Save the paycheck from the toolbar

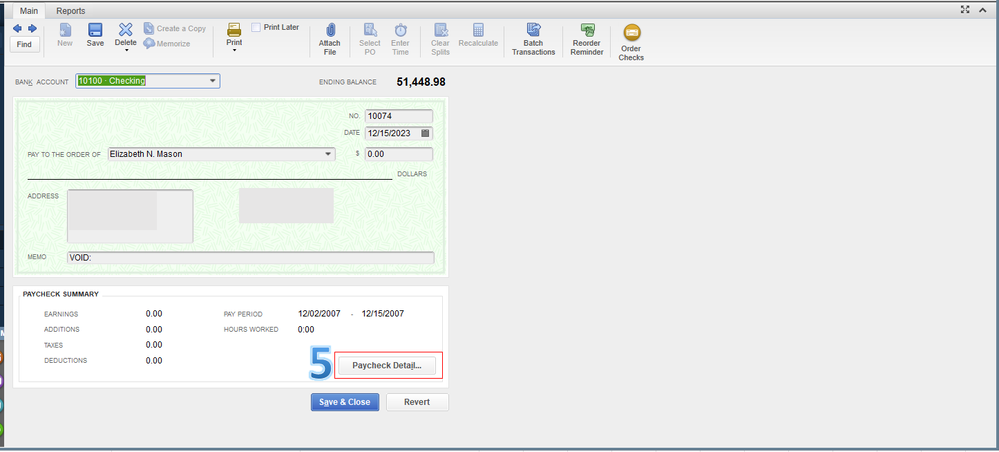click(95, 36)
